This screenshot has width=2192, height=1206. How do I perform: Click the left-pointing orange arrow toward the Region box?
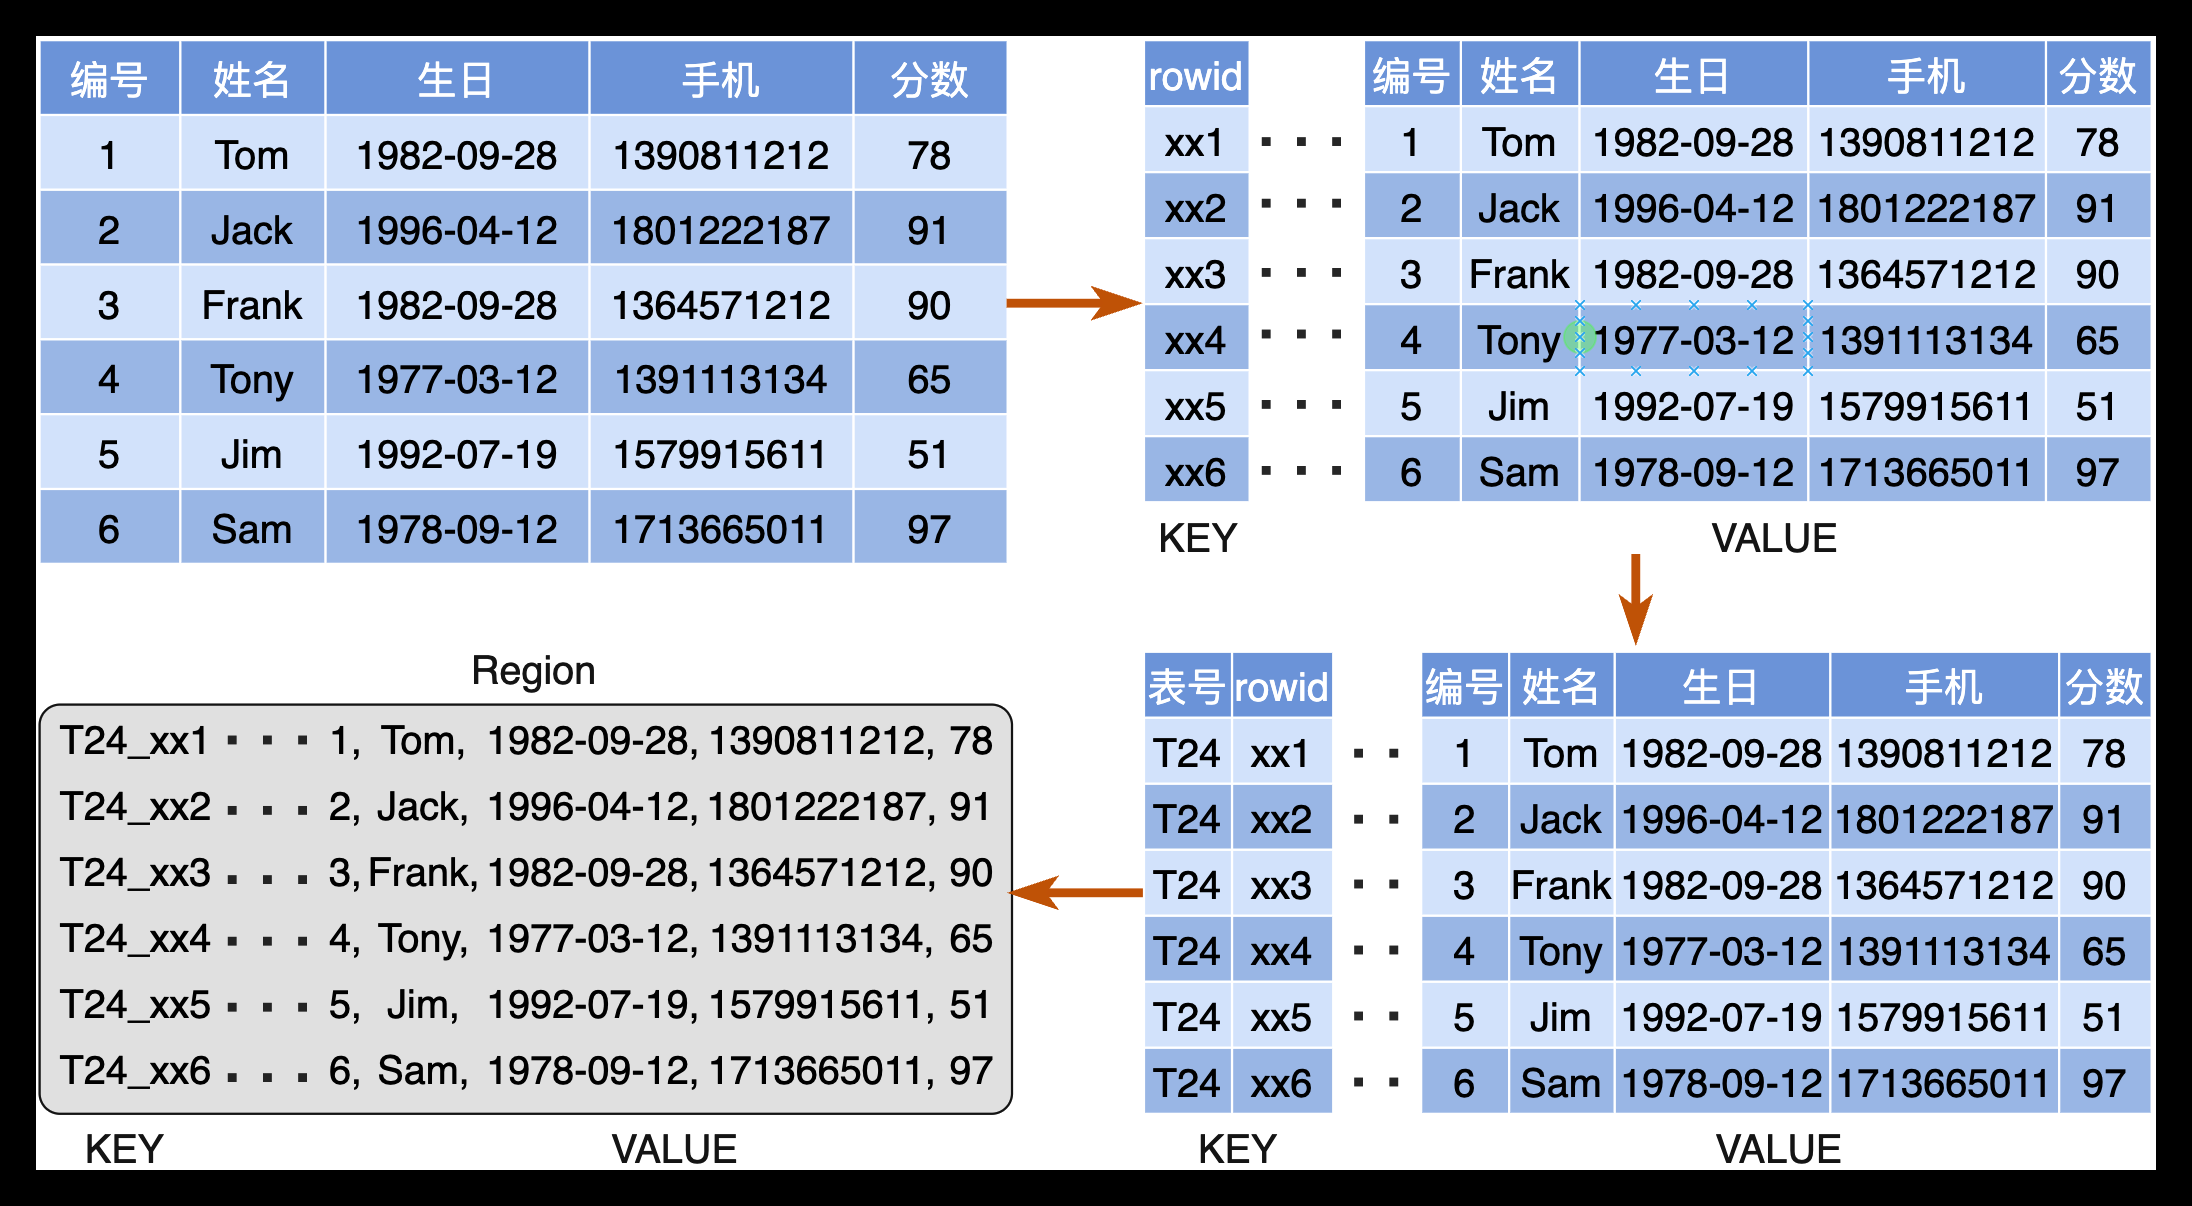click(x=1076, y=892)
